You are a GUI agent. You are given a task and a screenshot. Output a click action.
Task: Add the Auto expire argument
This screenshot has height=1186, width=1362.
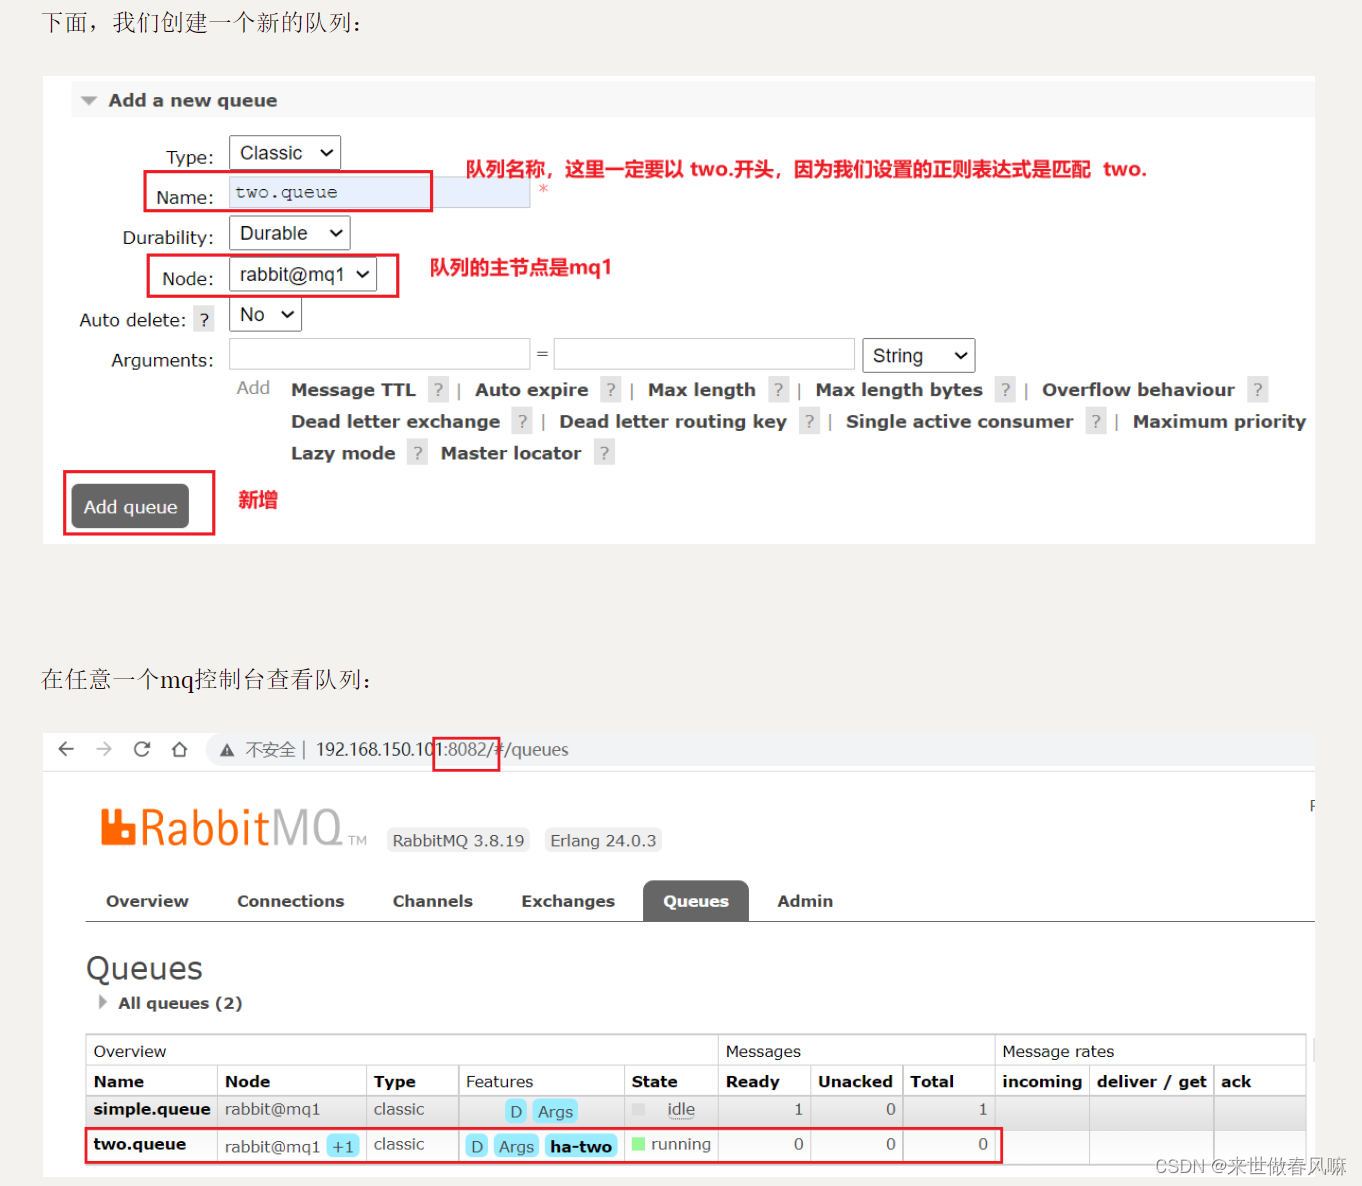coord(532,390)
